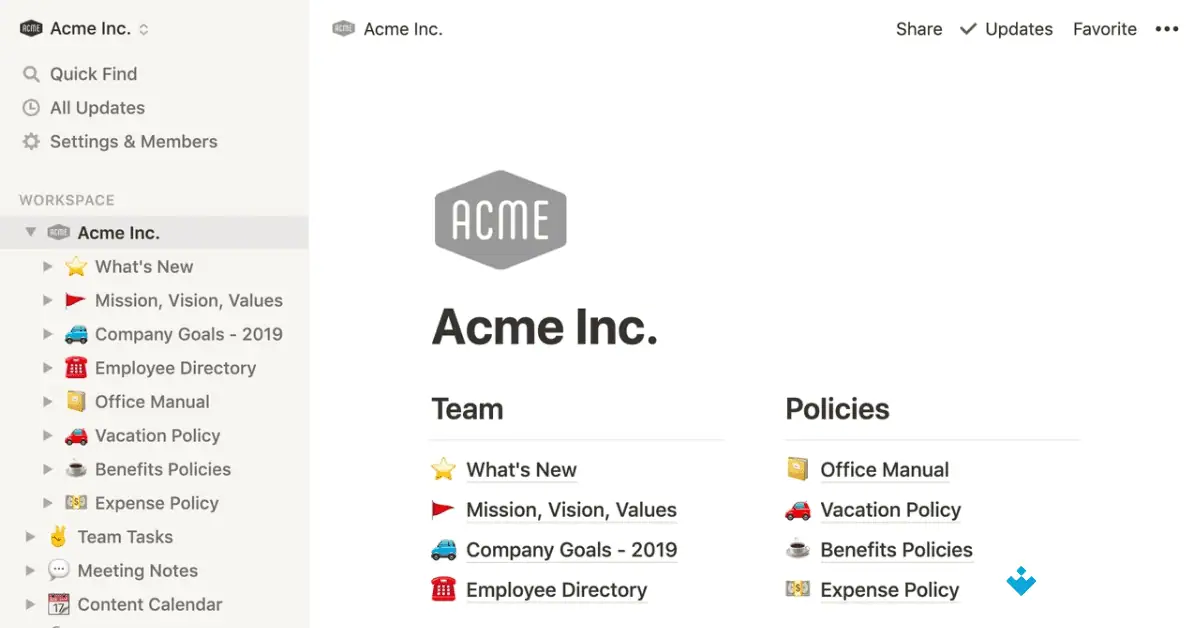1200x628 pixels.
Task: Expand the Team Tasks section
Action: pyautogui.click(x=31, y=537)
